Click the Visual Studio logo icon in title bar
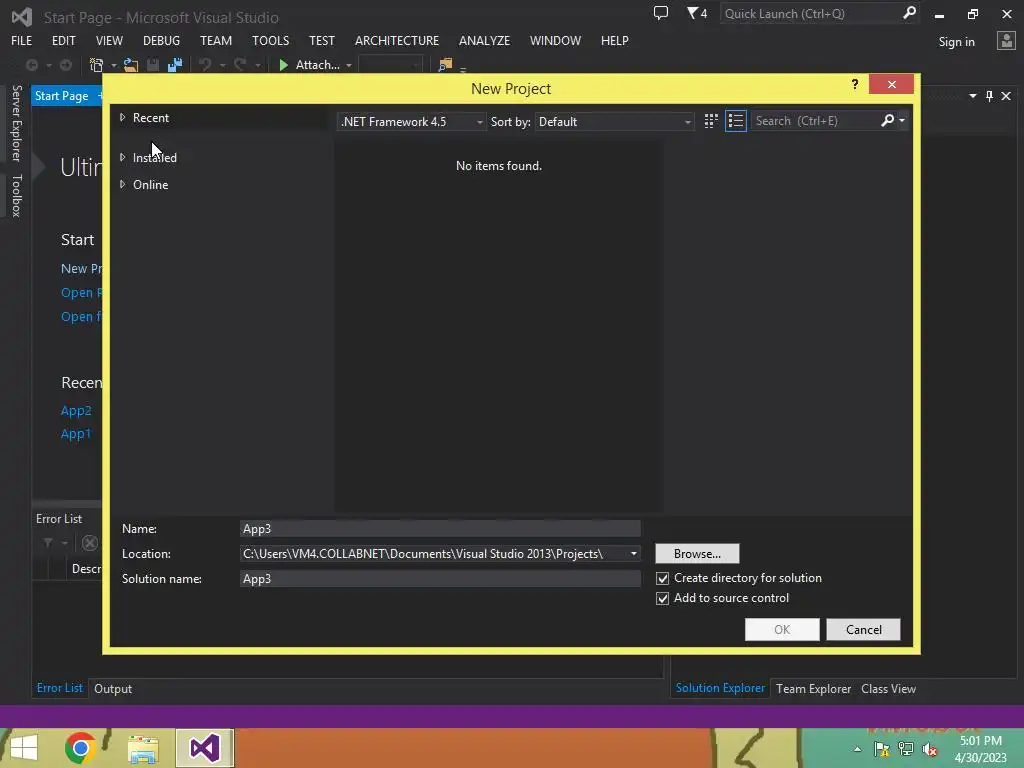The height and width of the screenshot is (768, 1024). pos(22,17)
